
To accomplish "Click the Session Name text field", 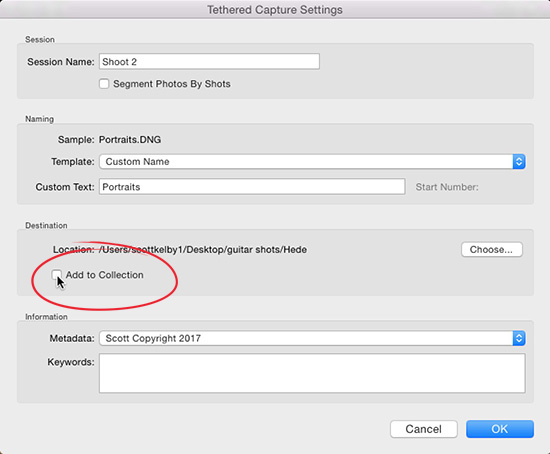I will (209, 62).
